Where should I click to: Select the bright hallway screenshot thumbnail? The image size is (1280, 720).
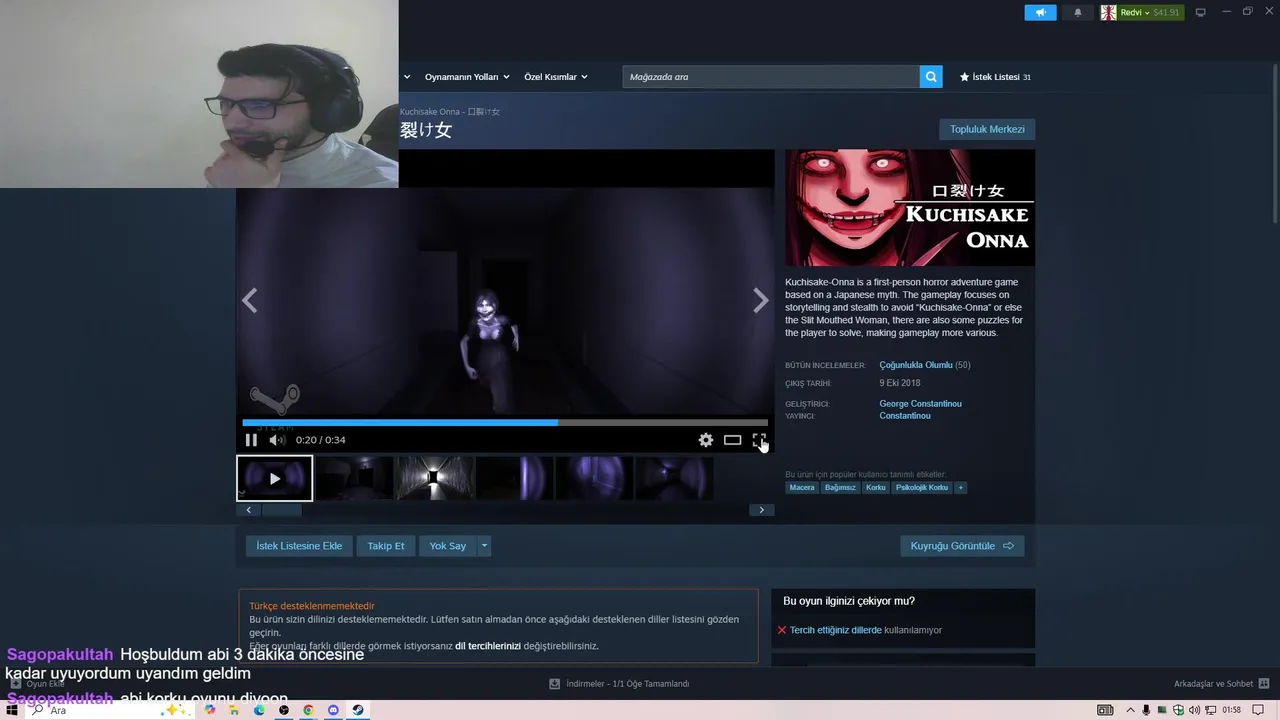pyautogui.click(x=434, y=478)
